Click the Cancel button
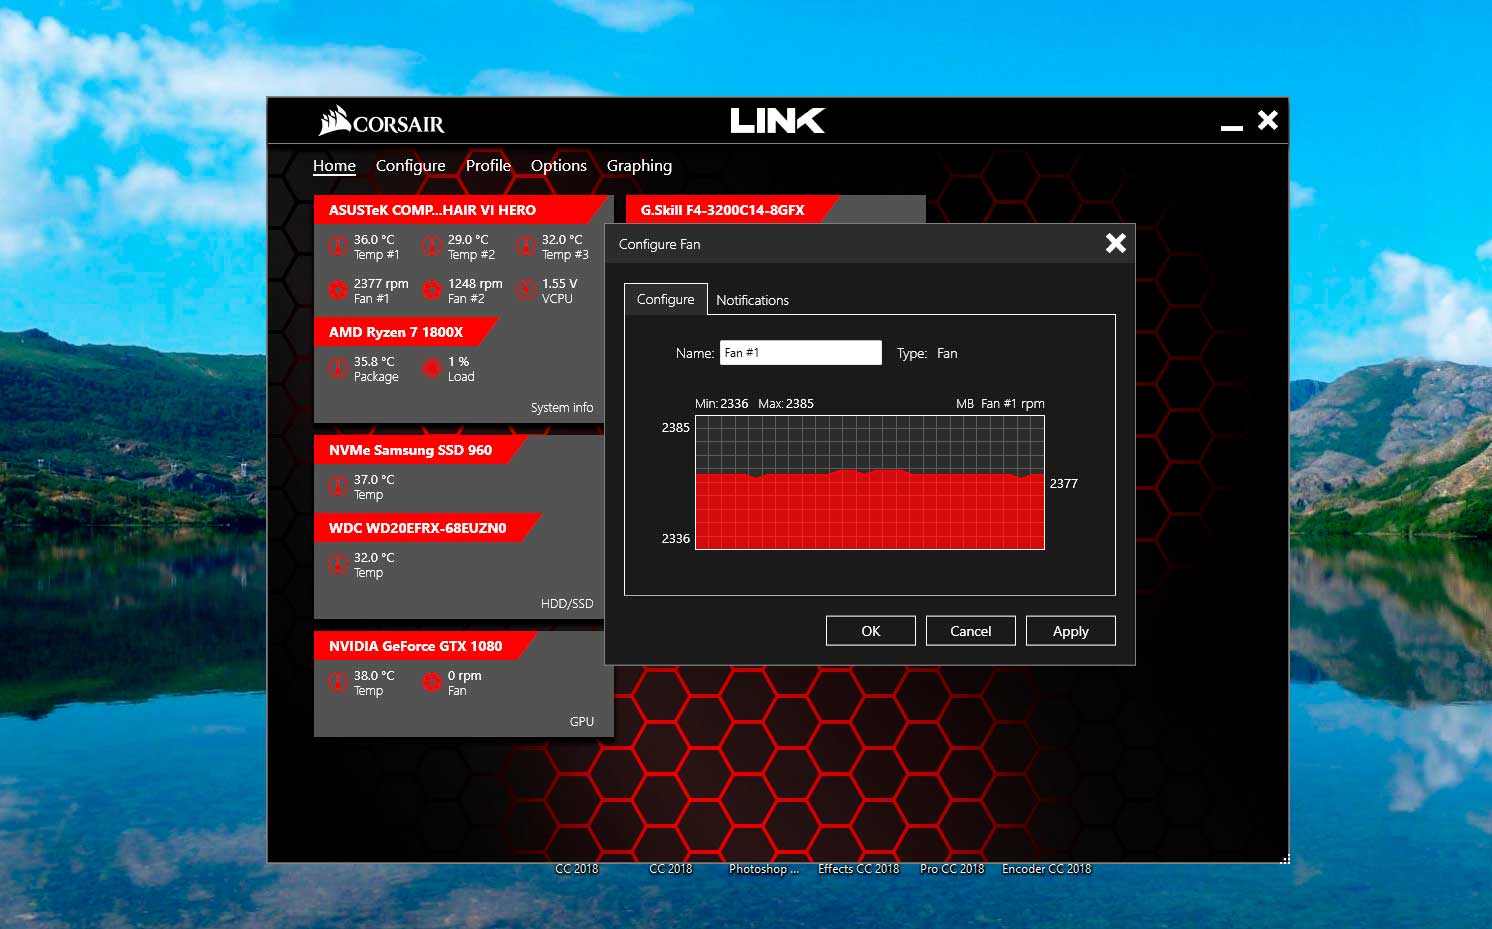Image resolution: width=1492 pixels, height=929 pixels. tap(971, 631)
